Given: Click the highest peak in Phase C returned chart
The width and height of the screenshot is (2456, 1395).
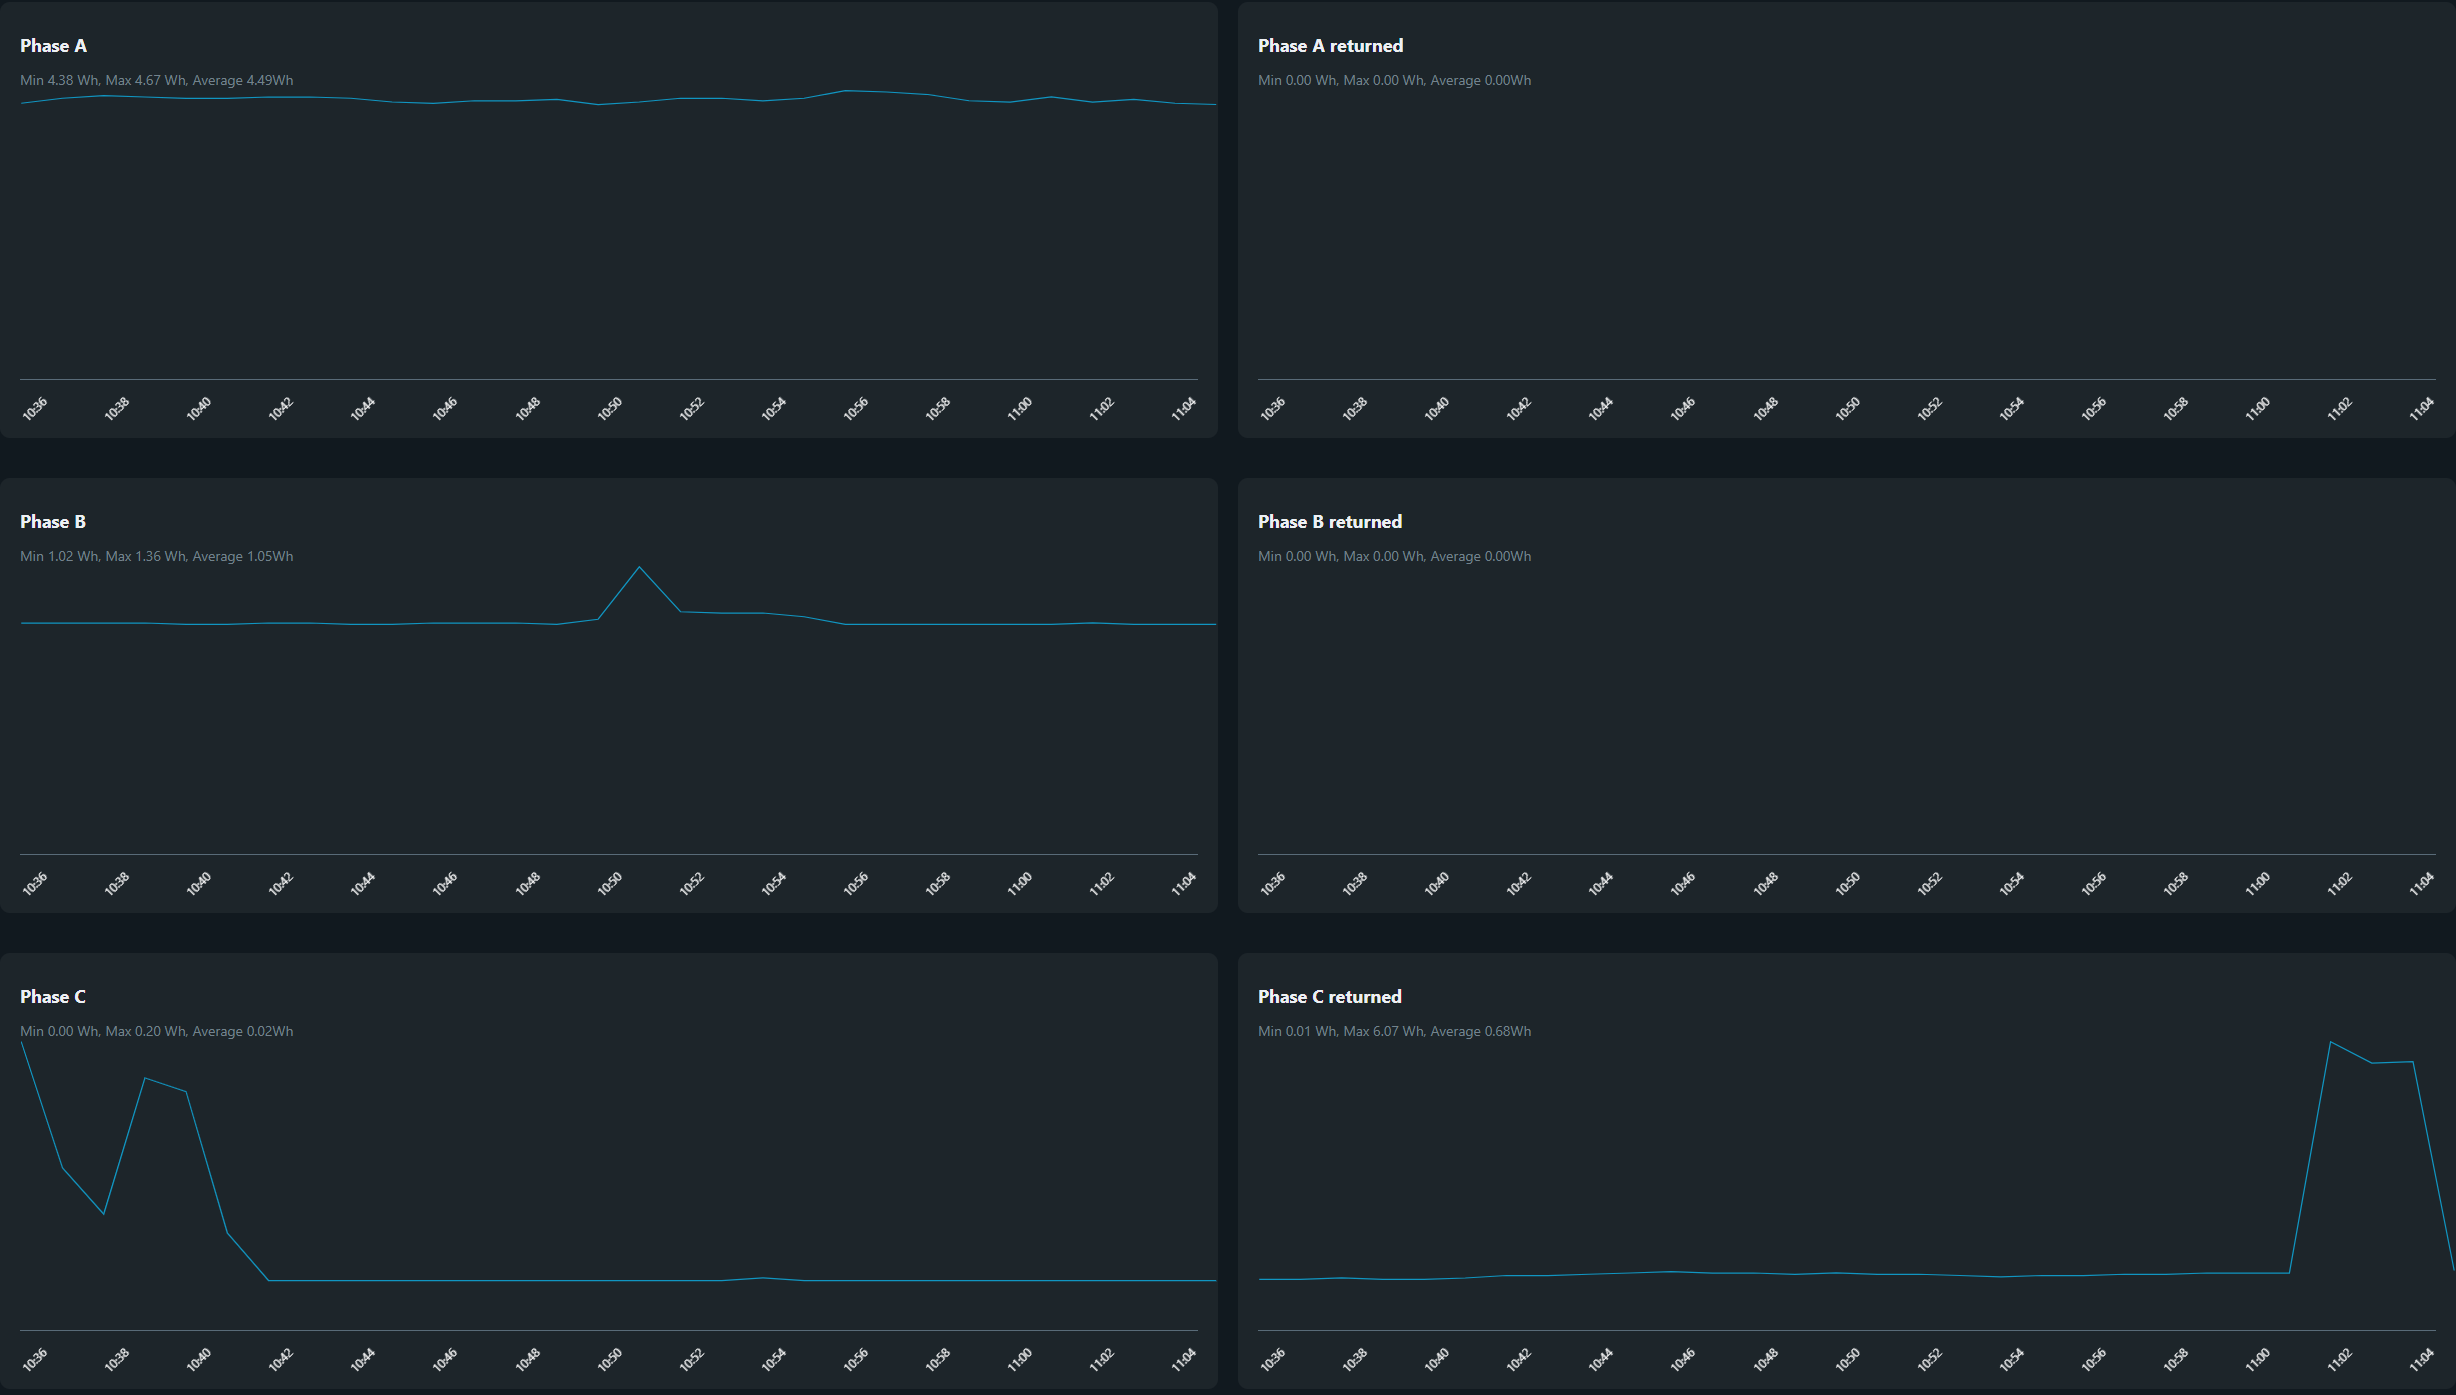Looking at the screenshot, I should coord(2330,1043).
